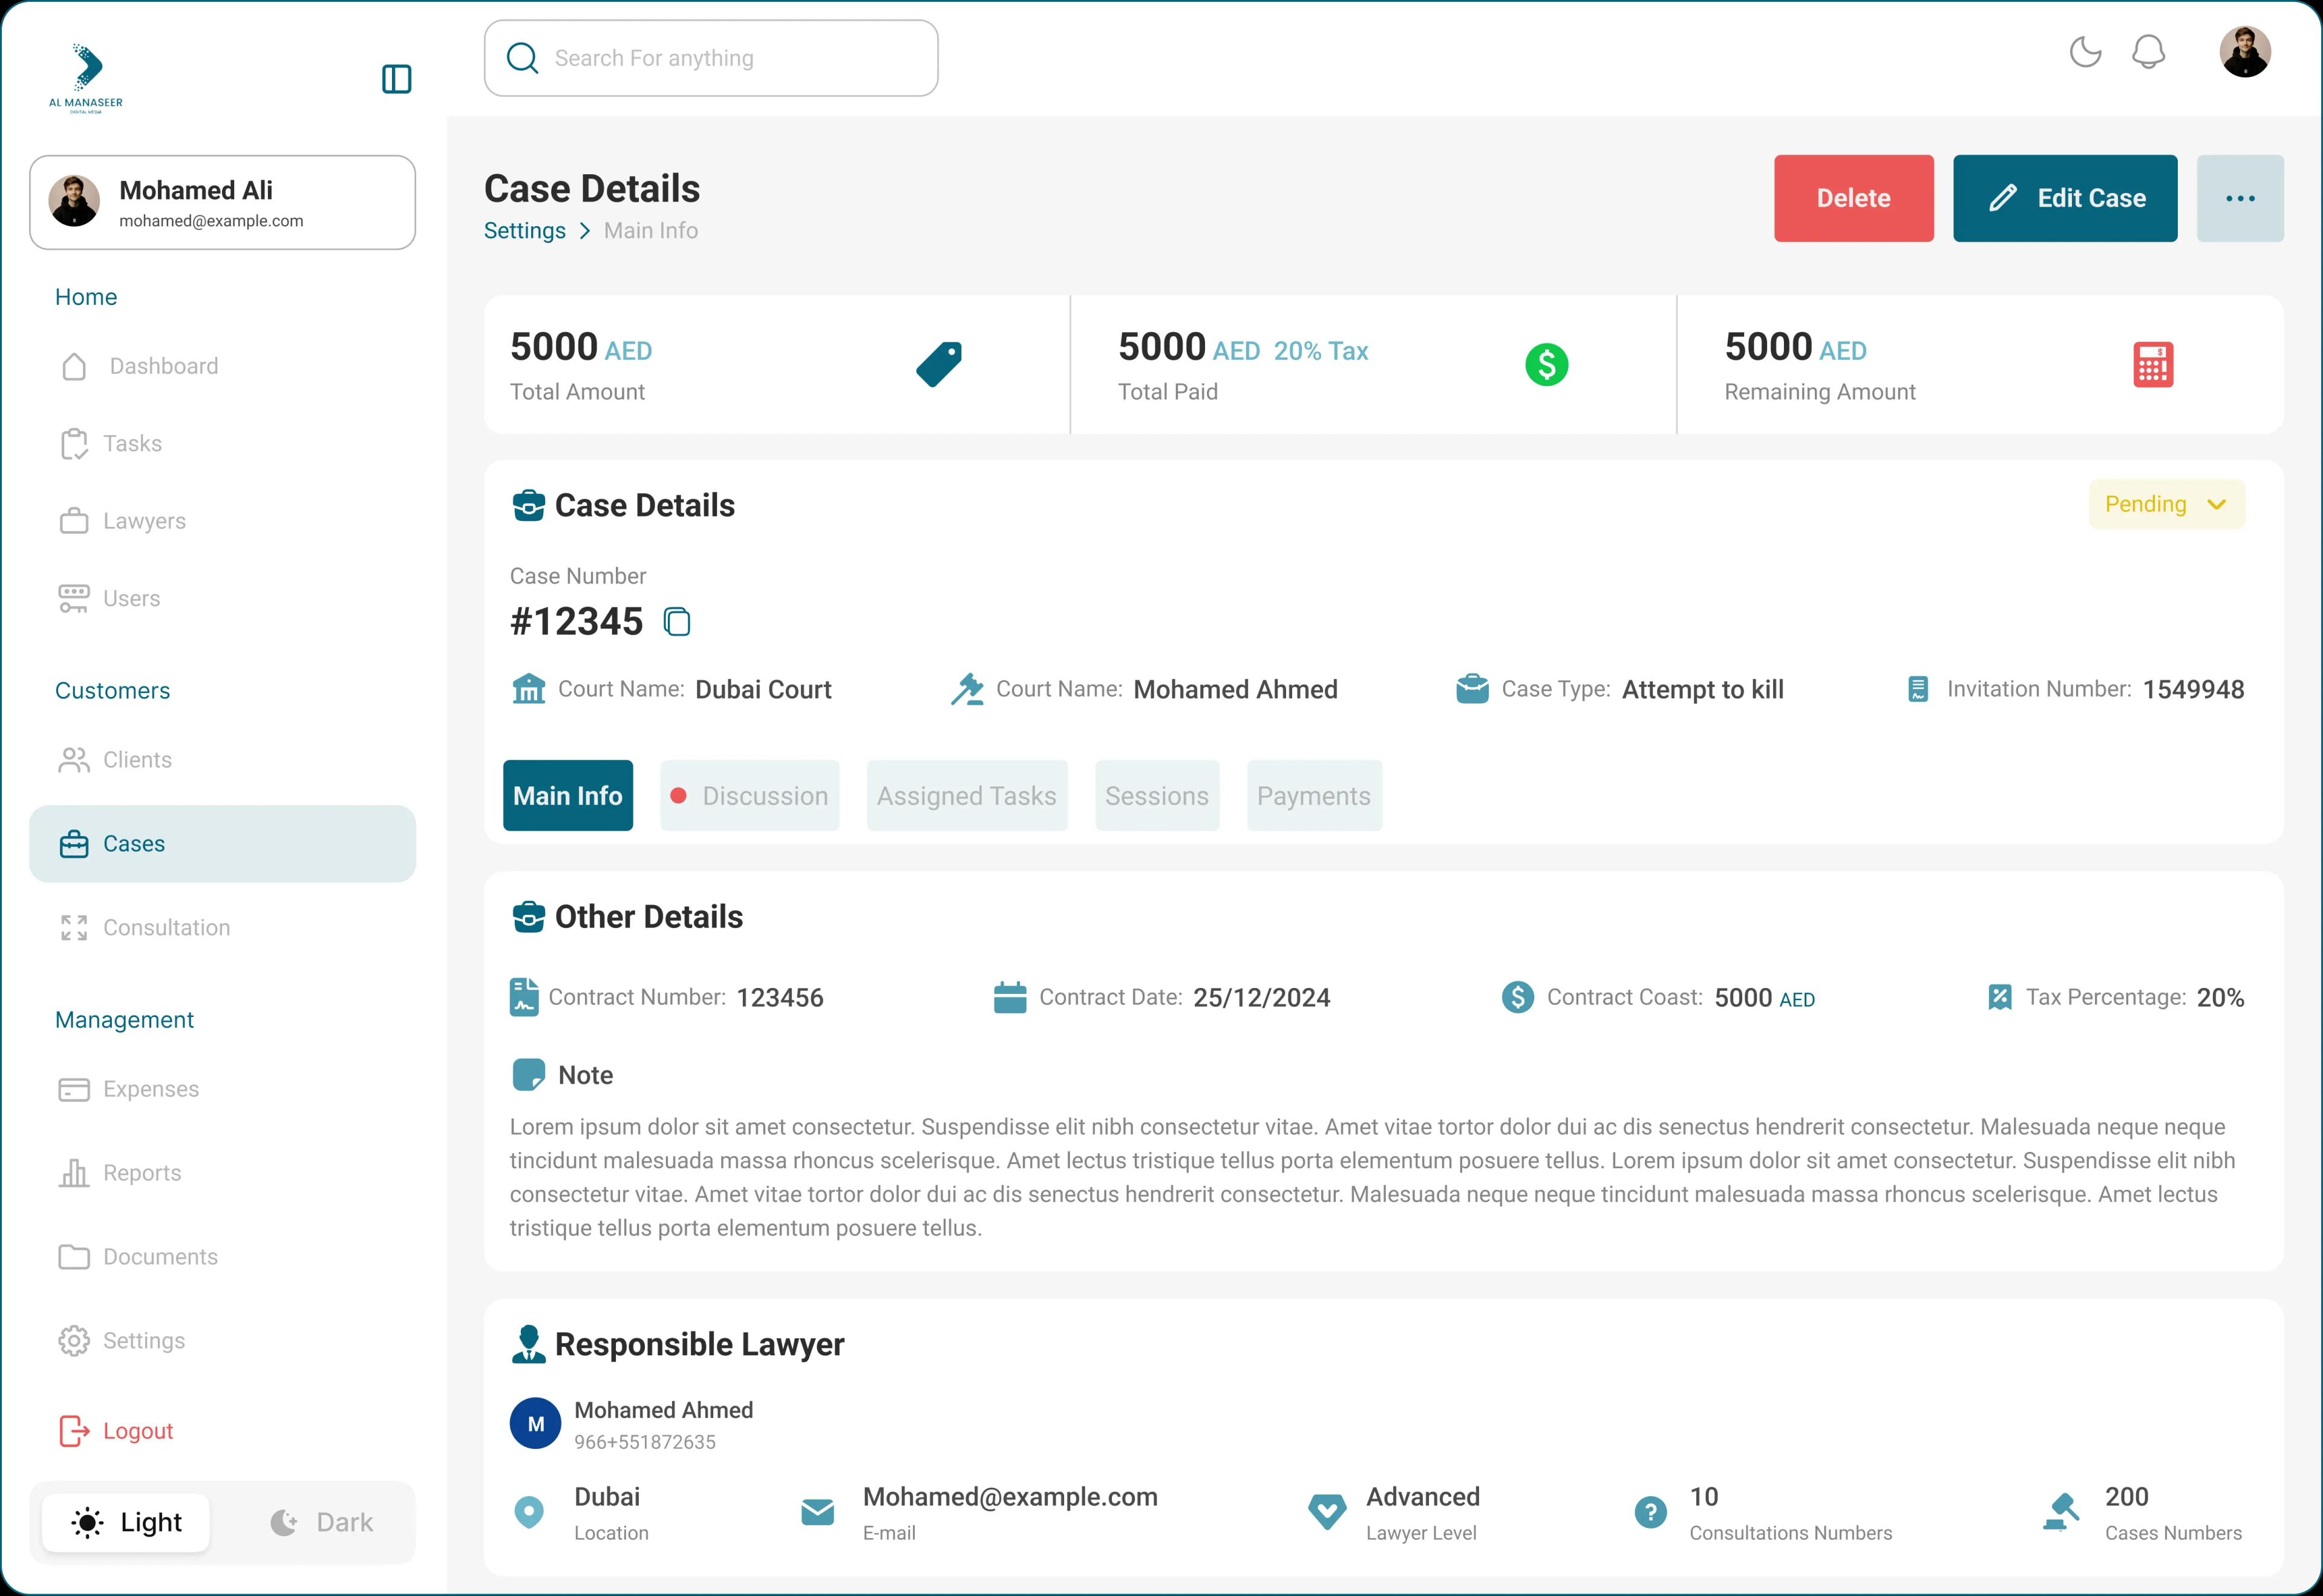2323x1596 pixels.
Task: Go to the Sessions tab
Action: 1157,796
